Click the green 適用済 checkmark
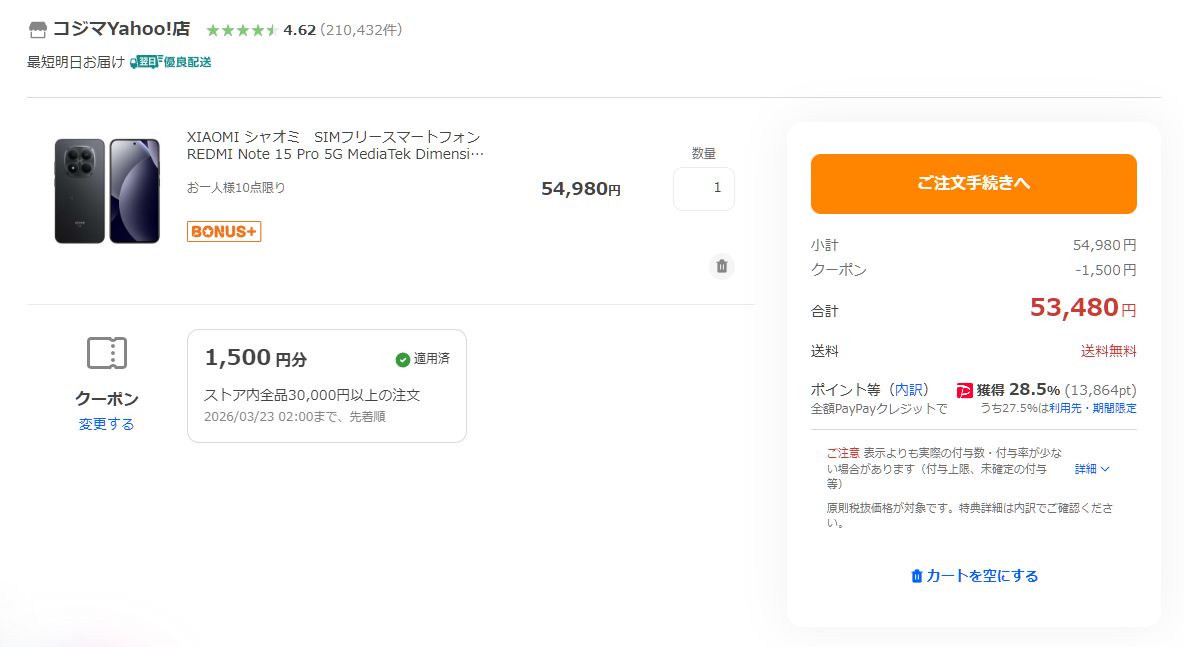The height and width of the screenshot is (647, 1184). 403,359
